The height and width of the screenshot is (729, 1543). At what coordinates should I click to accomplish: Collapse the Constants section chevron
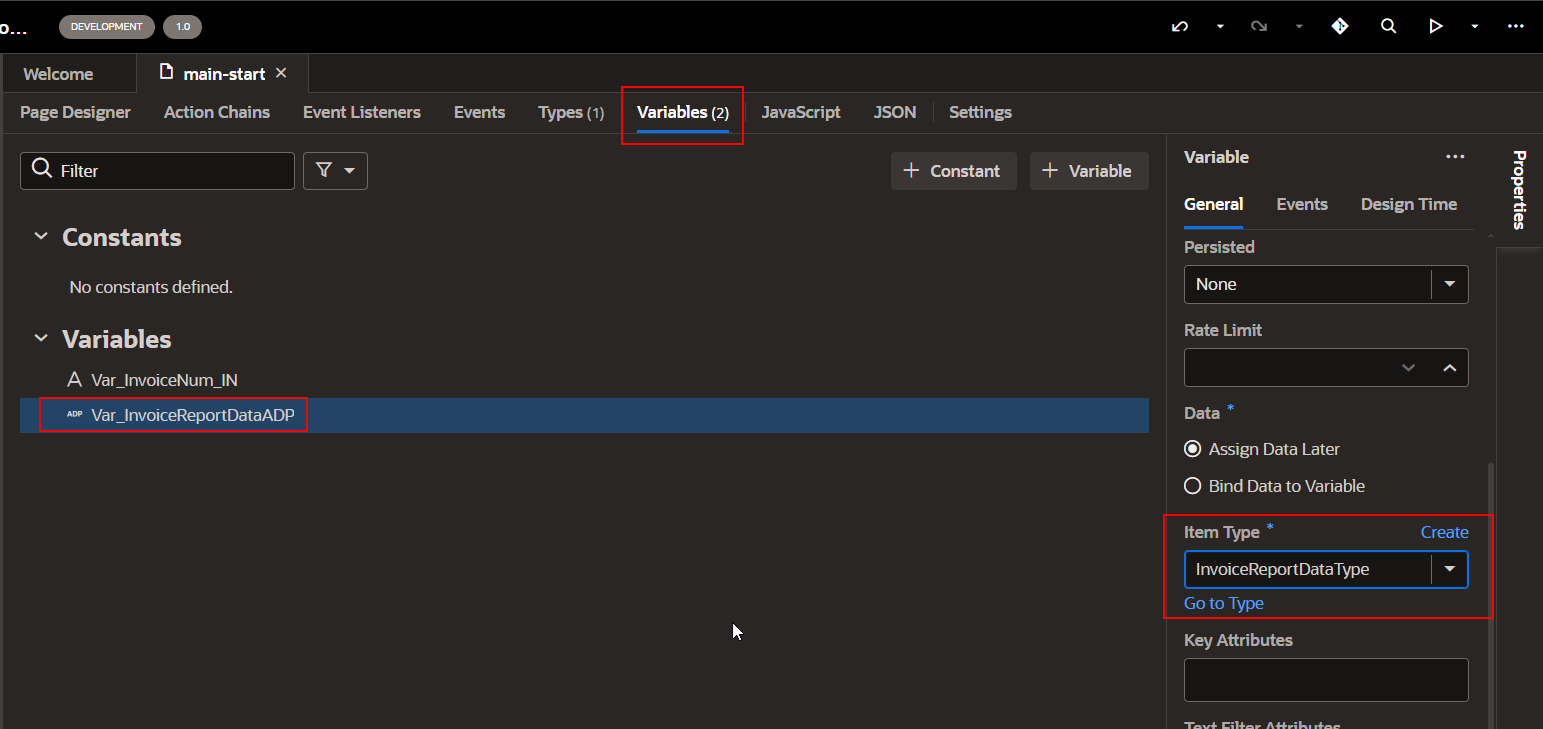41,237
